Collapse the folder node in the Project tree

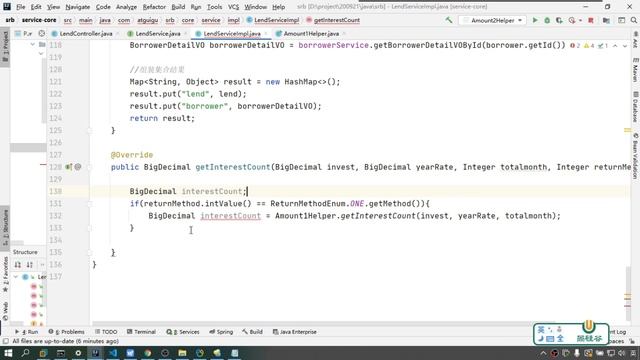point(32,44)
